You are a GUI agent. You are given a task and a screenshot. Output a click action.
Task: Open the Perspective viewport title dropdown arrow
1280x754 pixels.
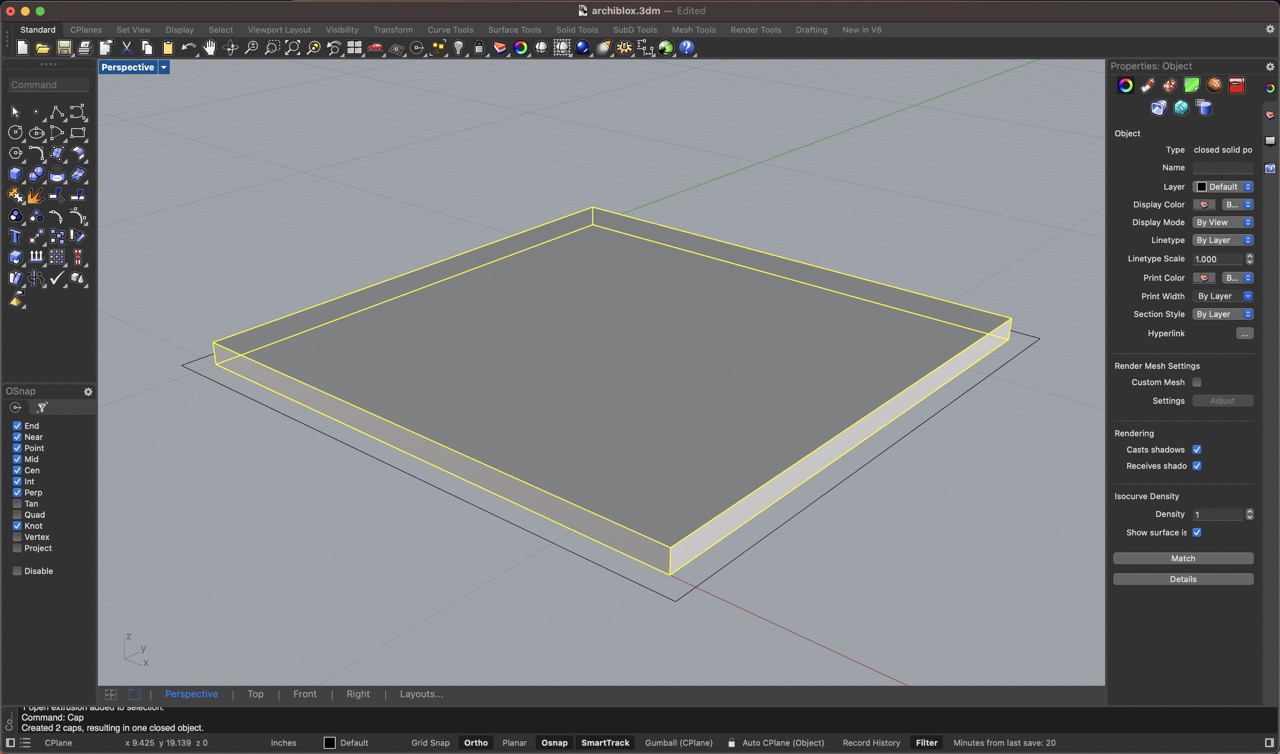click(163, 67)
